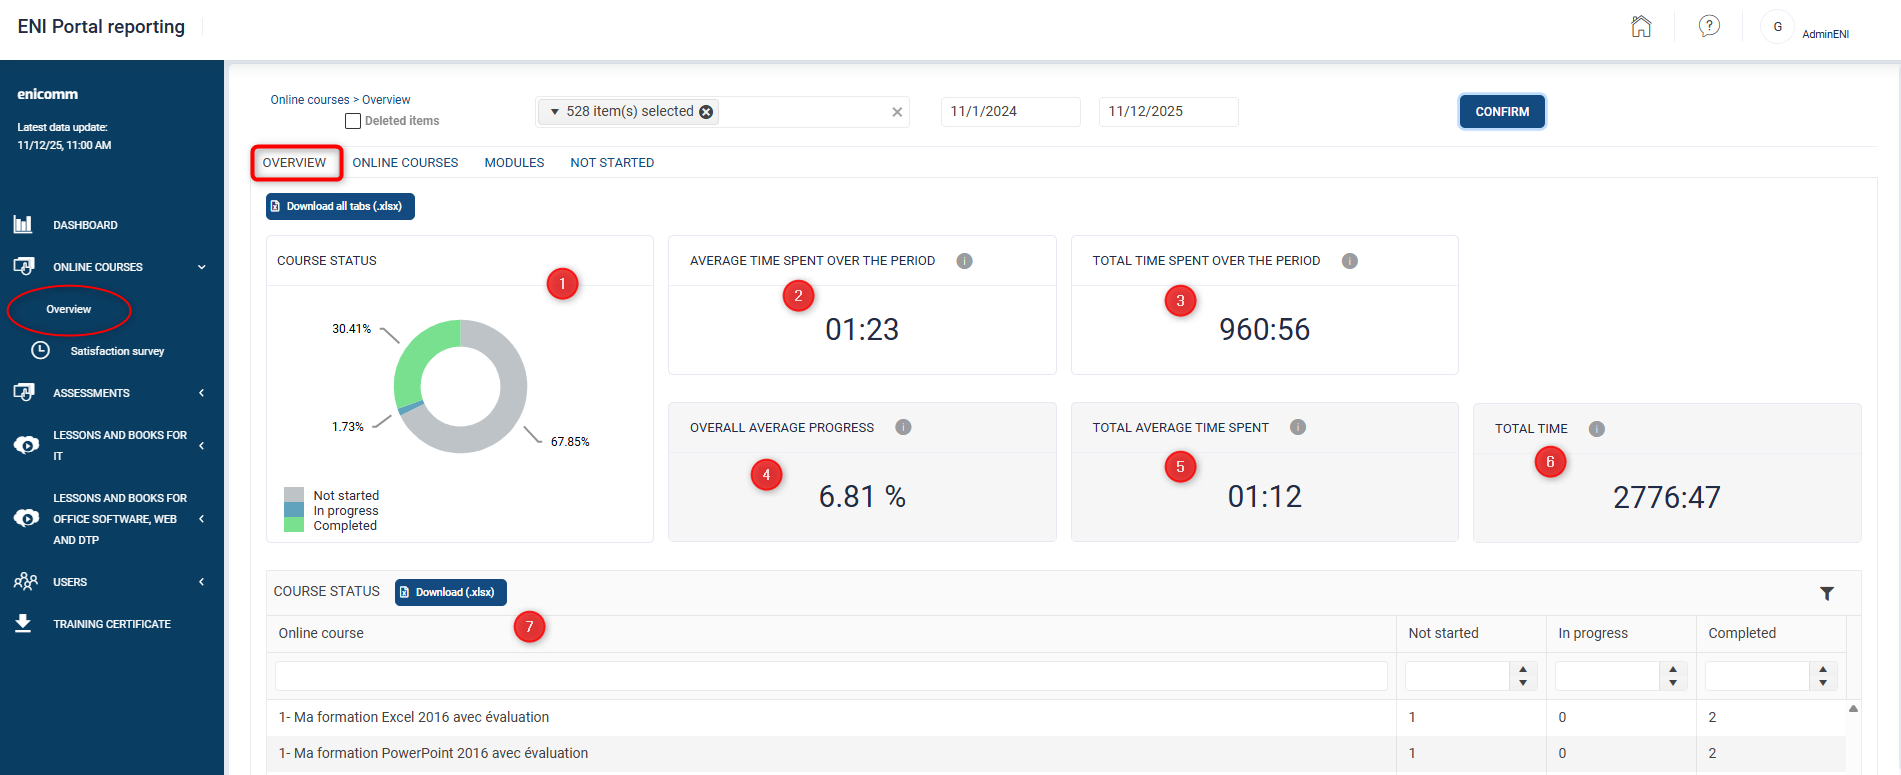Viewport: 1901px width, 775px height.
Task: Click the Lessons and Books for IT eye icon
Action: click(26, 445)
